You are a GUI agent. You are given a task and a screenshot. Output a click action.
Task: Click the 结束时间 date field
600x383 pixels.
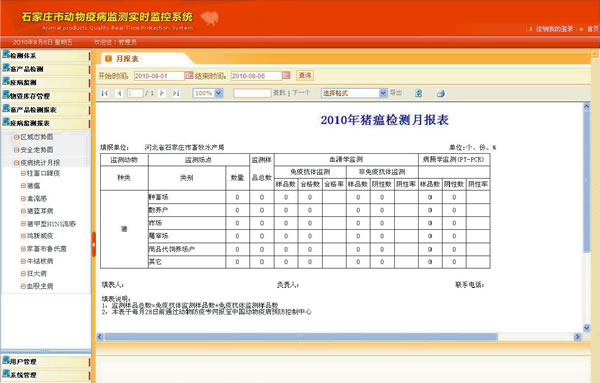point(256,76)
